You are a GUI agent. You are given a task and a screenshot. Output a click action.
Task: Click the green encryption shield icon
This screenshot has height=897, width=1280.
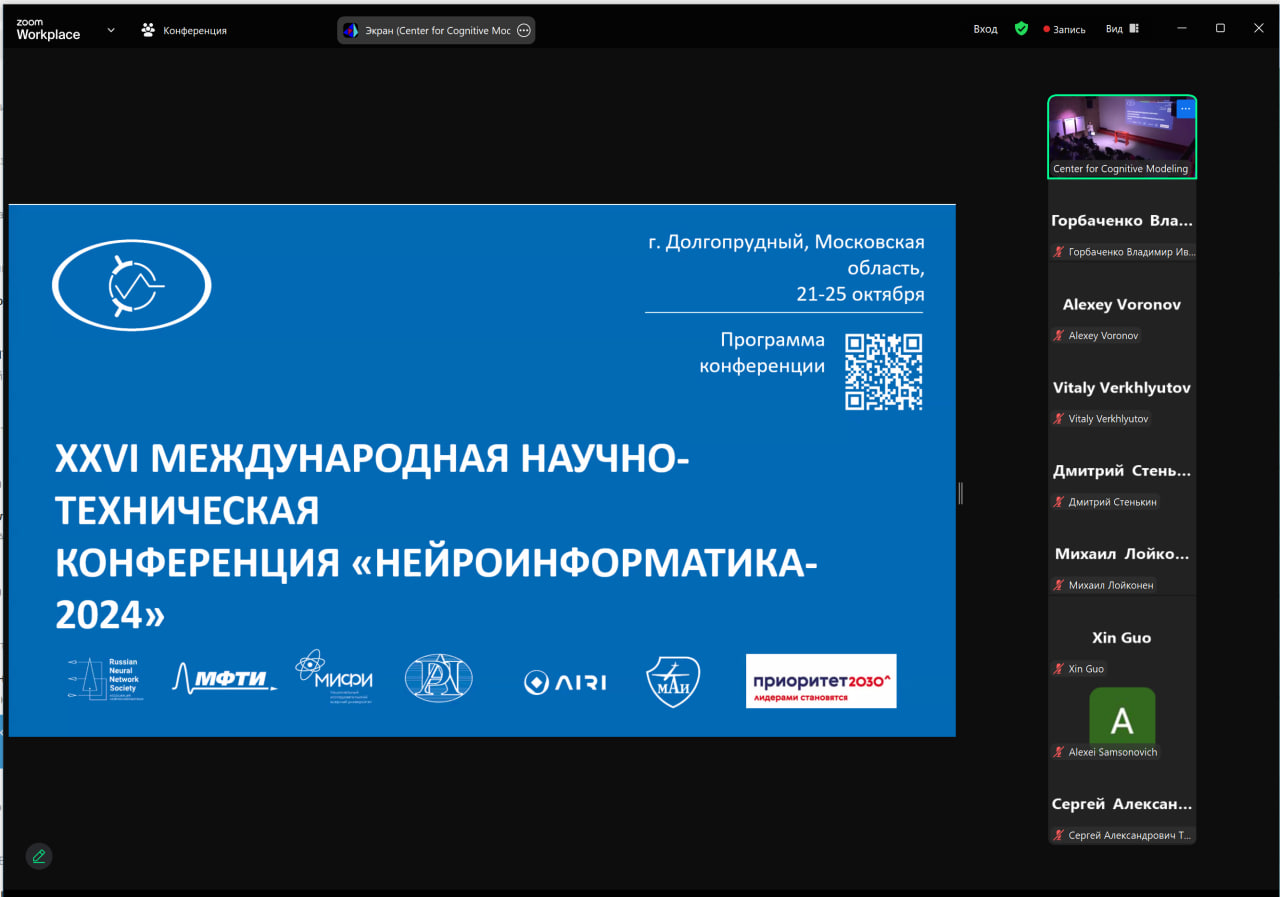(x=1021, y=29)
